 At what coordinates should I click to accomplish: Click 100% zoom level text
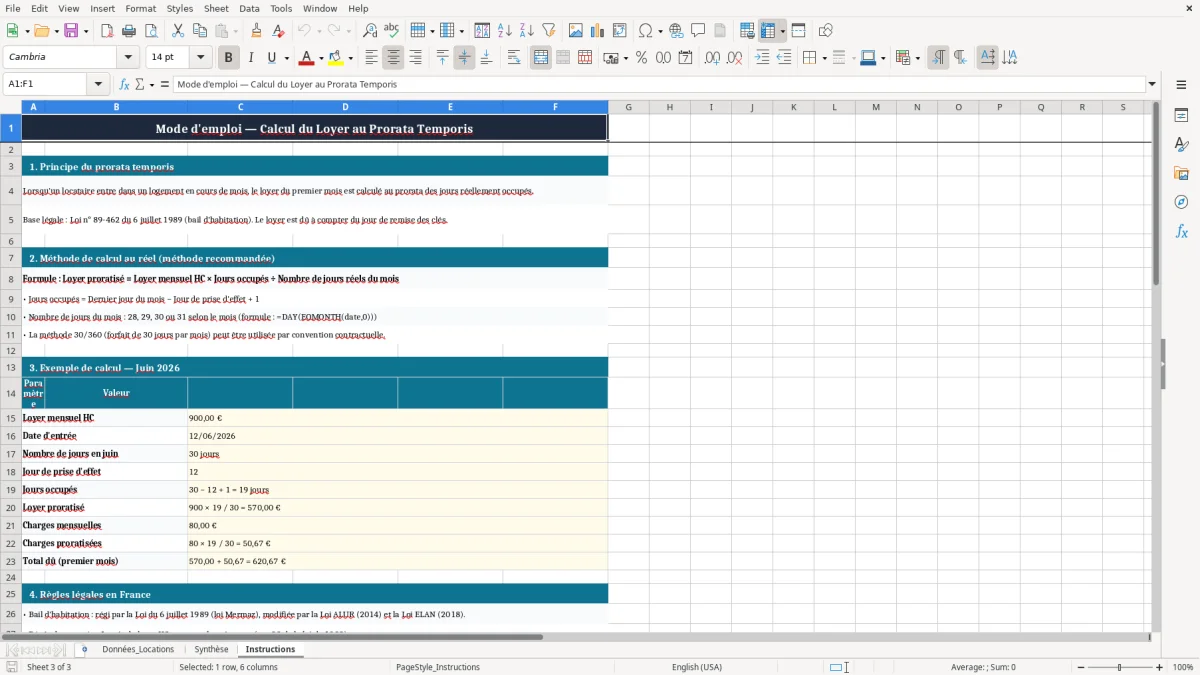(x=1182, y=667)
